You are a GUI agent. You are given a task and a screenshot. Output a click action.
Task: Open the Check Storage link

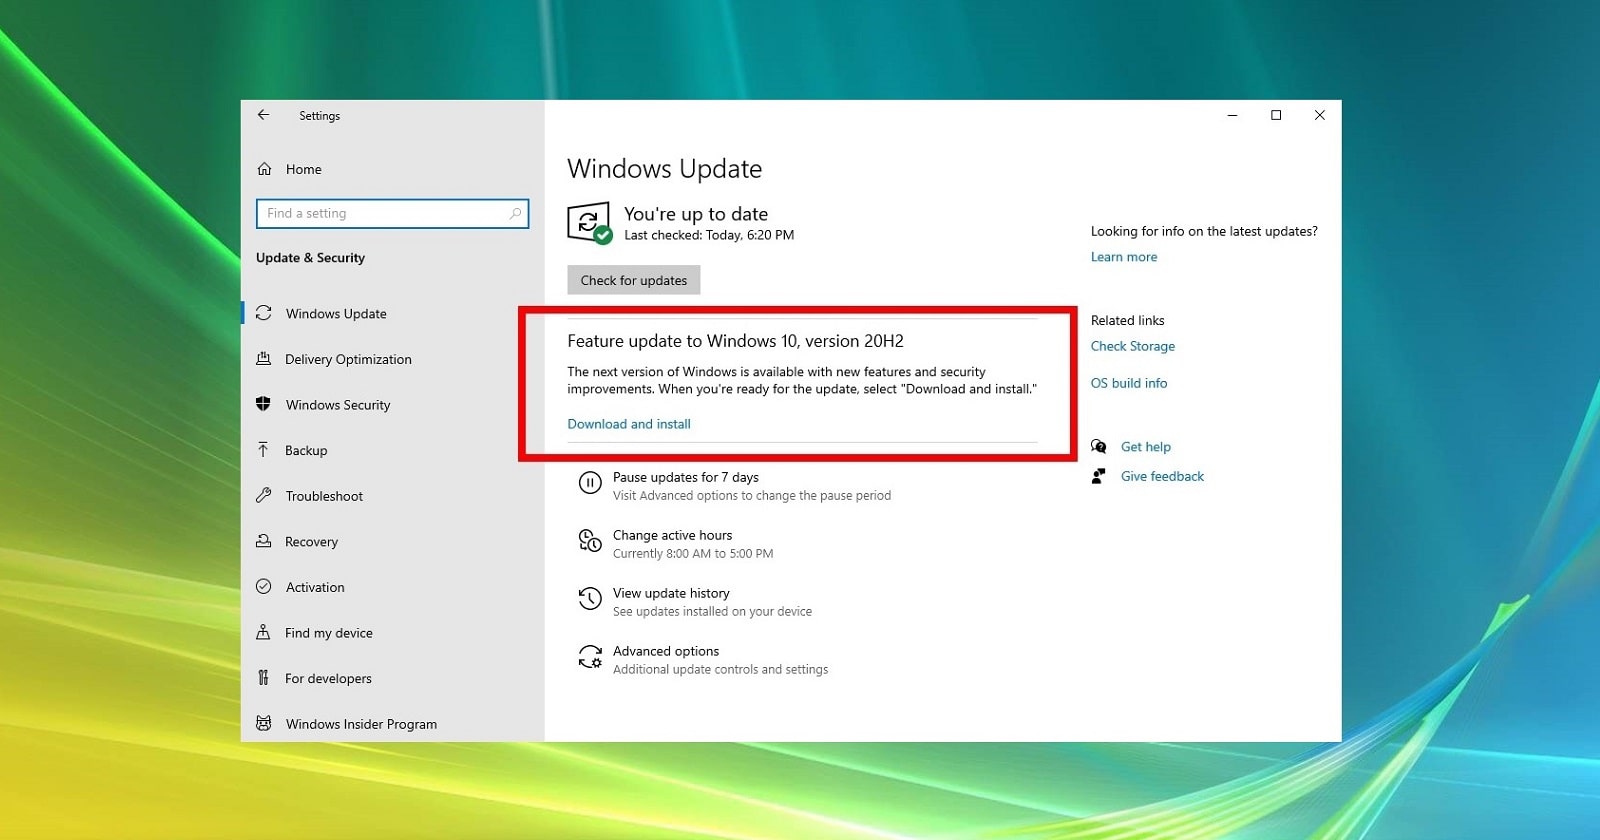click(1133, 346)
